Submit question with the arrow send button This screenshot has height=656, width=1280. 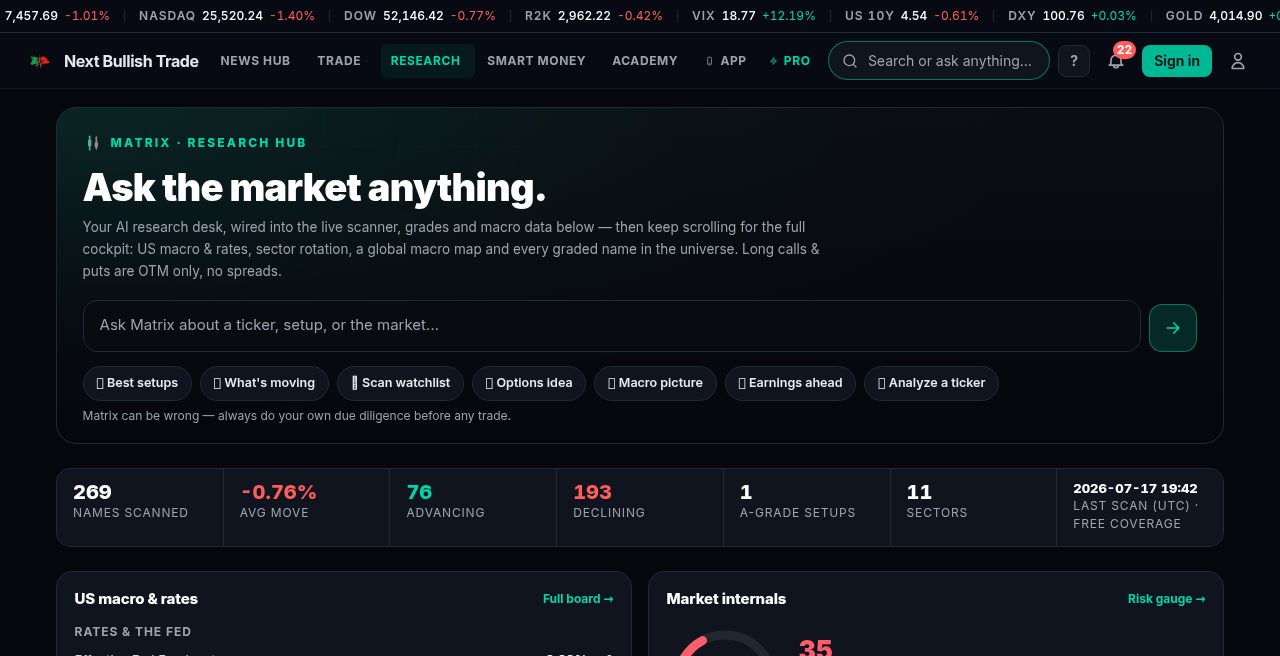point(1173,328)
